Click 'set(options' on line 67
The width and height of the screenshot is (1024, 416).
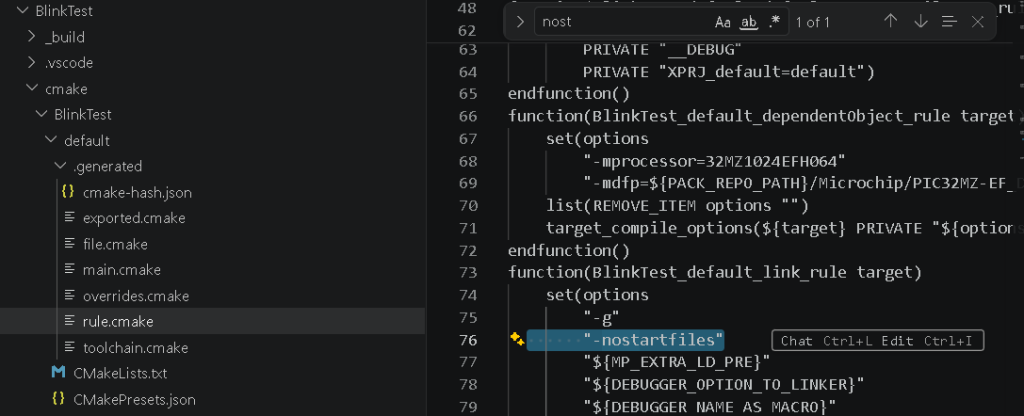pos(598,138)
